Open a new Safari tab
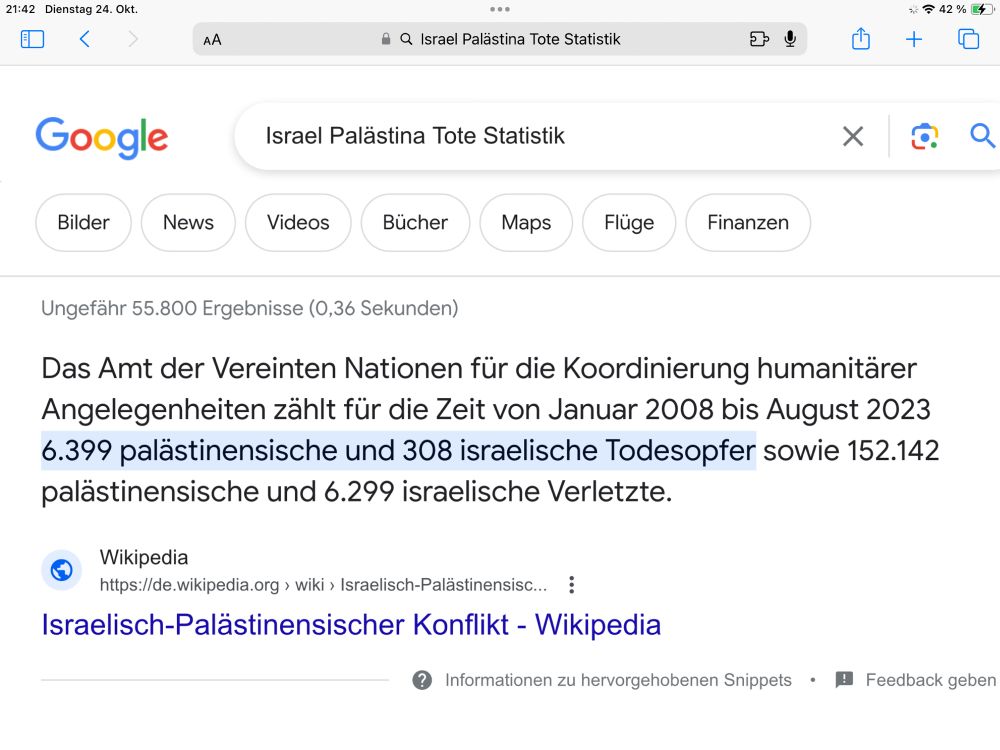The height and width of the screenshot is (750, 1000). 914,40
